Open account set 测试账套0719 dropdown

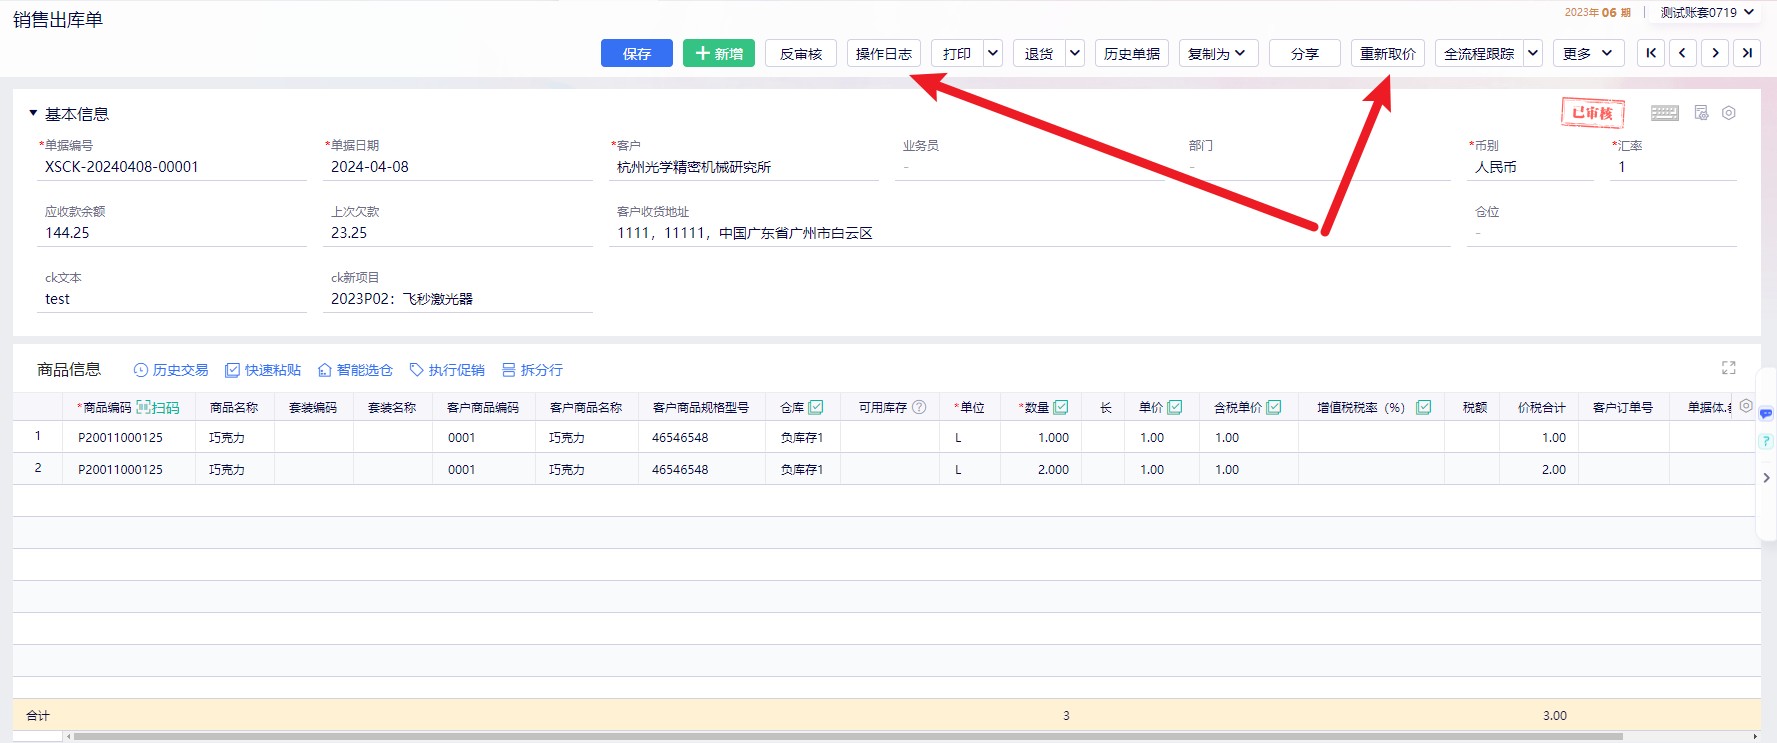[x=1707, y=12]
